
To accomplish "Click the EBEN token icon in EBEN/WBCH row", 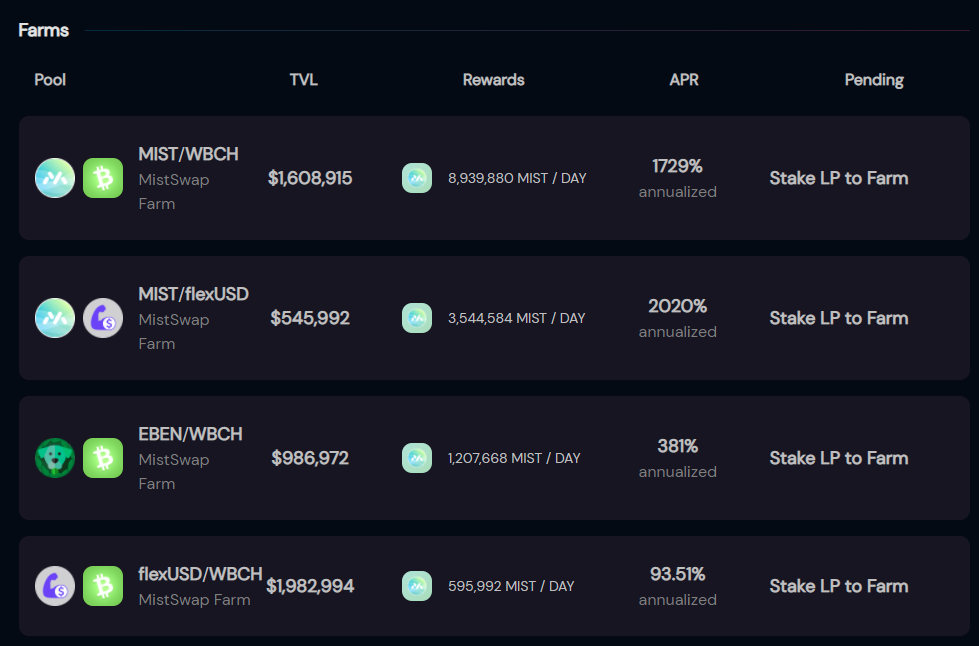I will 55,458.
